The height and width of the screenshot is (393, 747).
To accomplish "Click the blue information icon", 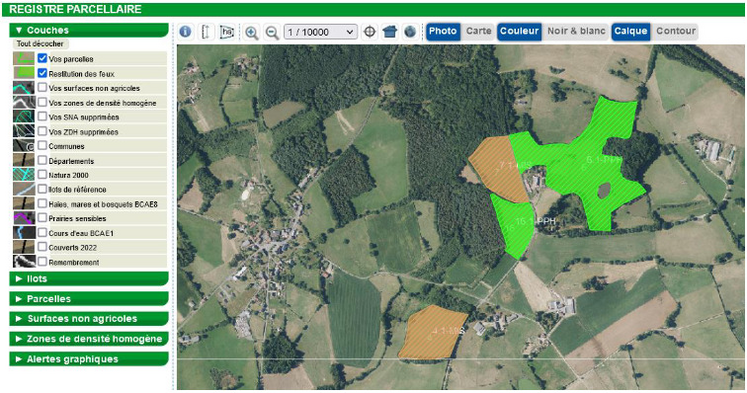I will coord(185,32).
